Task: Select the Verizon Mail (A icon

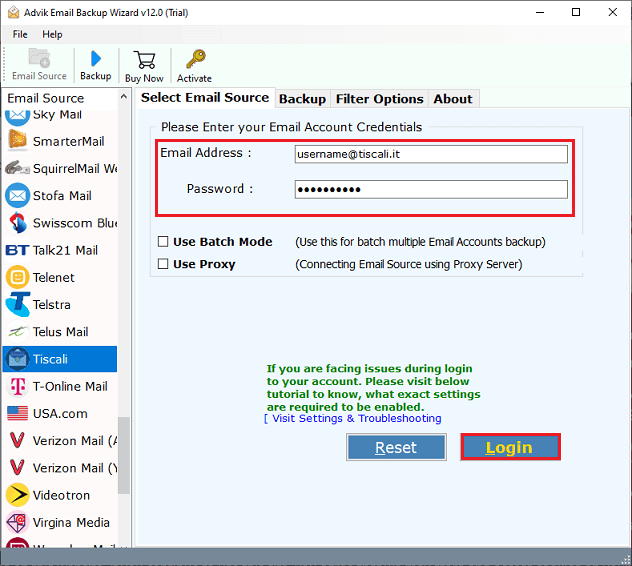Action: pyautogui.click(x=17, y=441)
